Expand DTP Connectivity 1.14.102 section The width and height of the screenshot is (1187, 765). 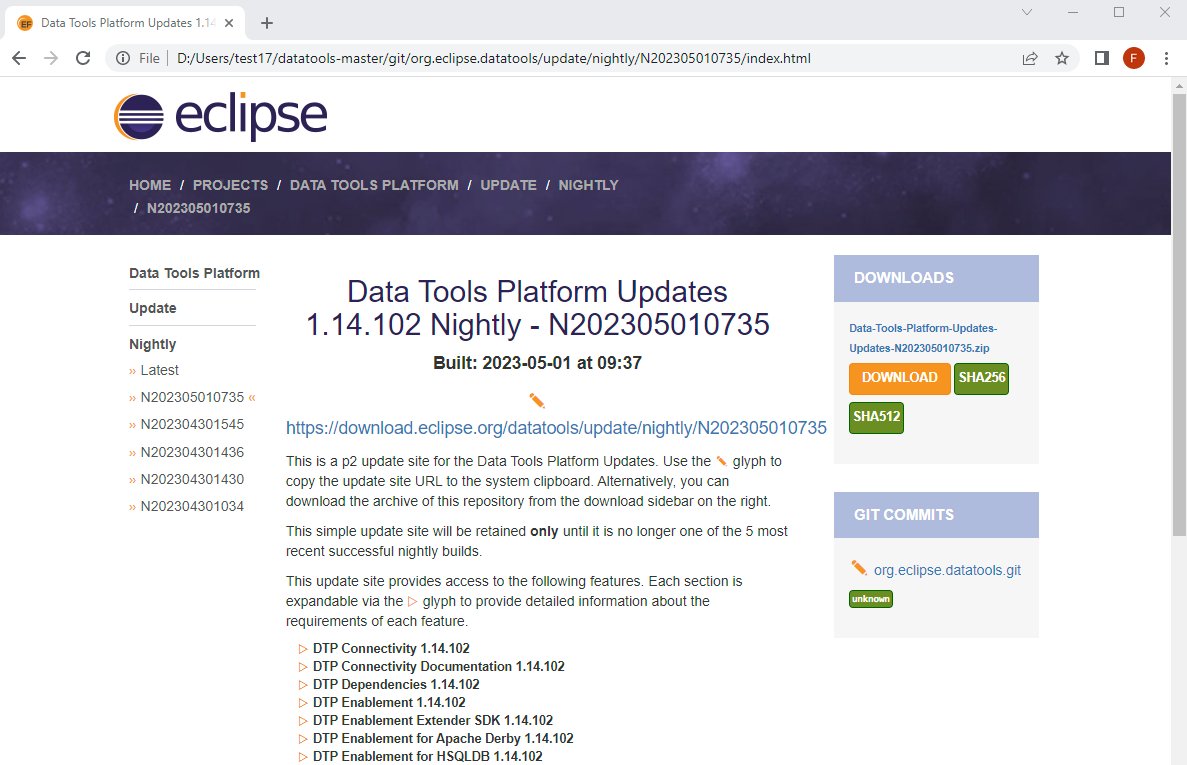click(303, 649)
